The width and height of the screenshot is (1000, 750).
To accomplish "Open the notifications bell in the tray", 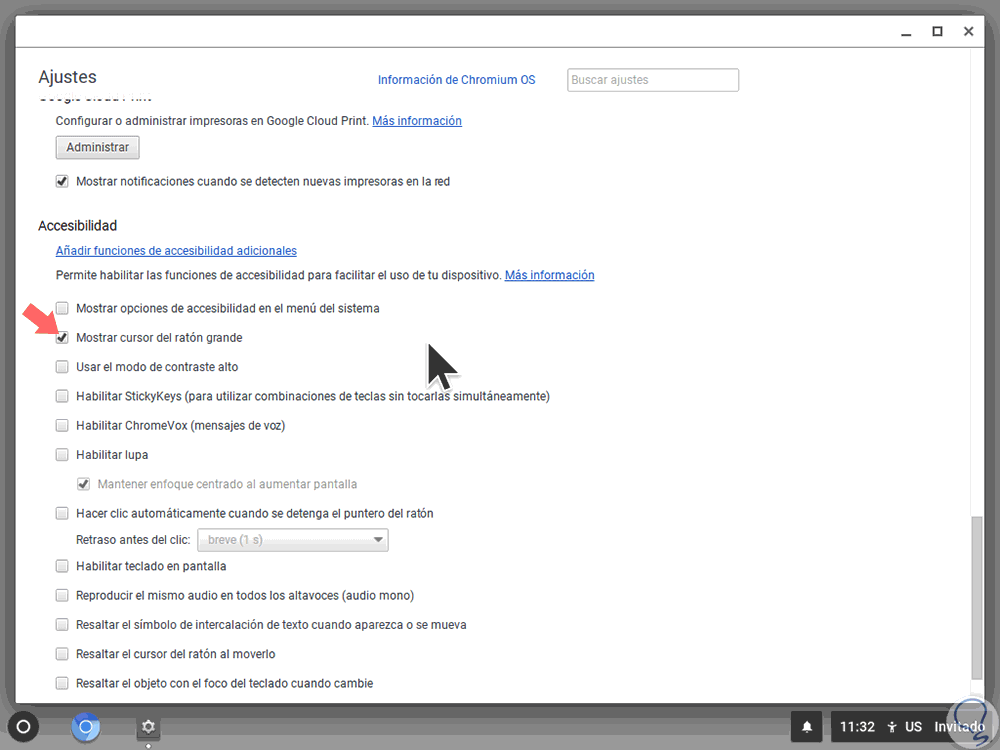I will (x=807, y=727).
